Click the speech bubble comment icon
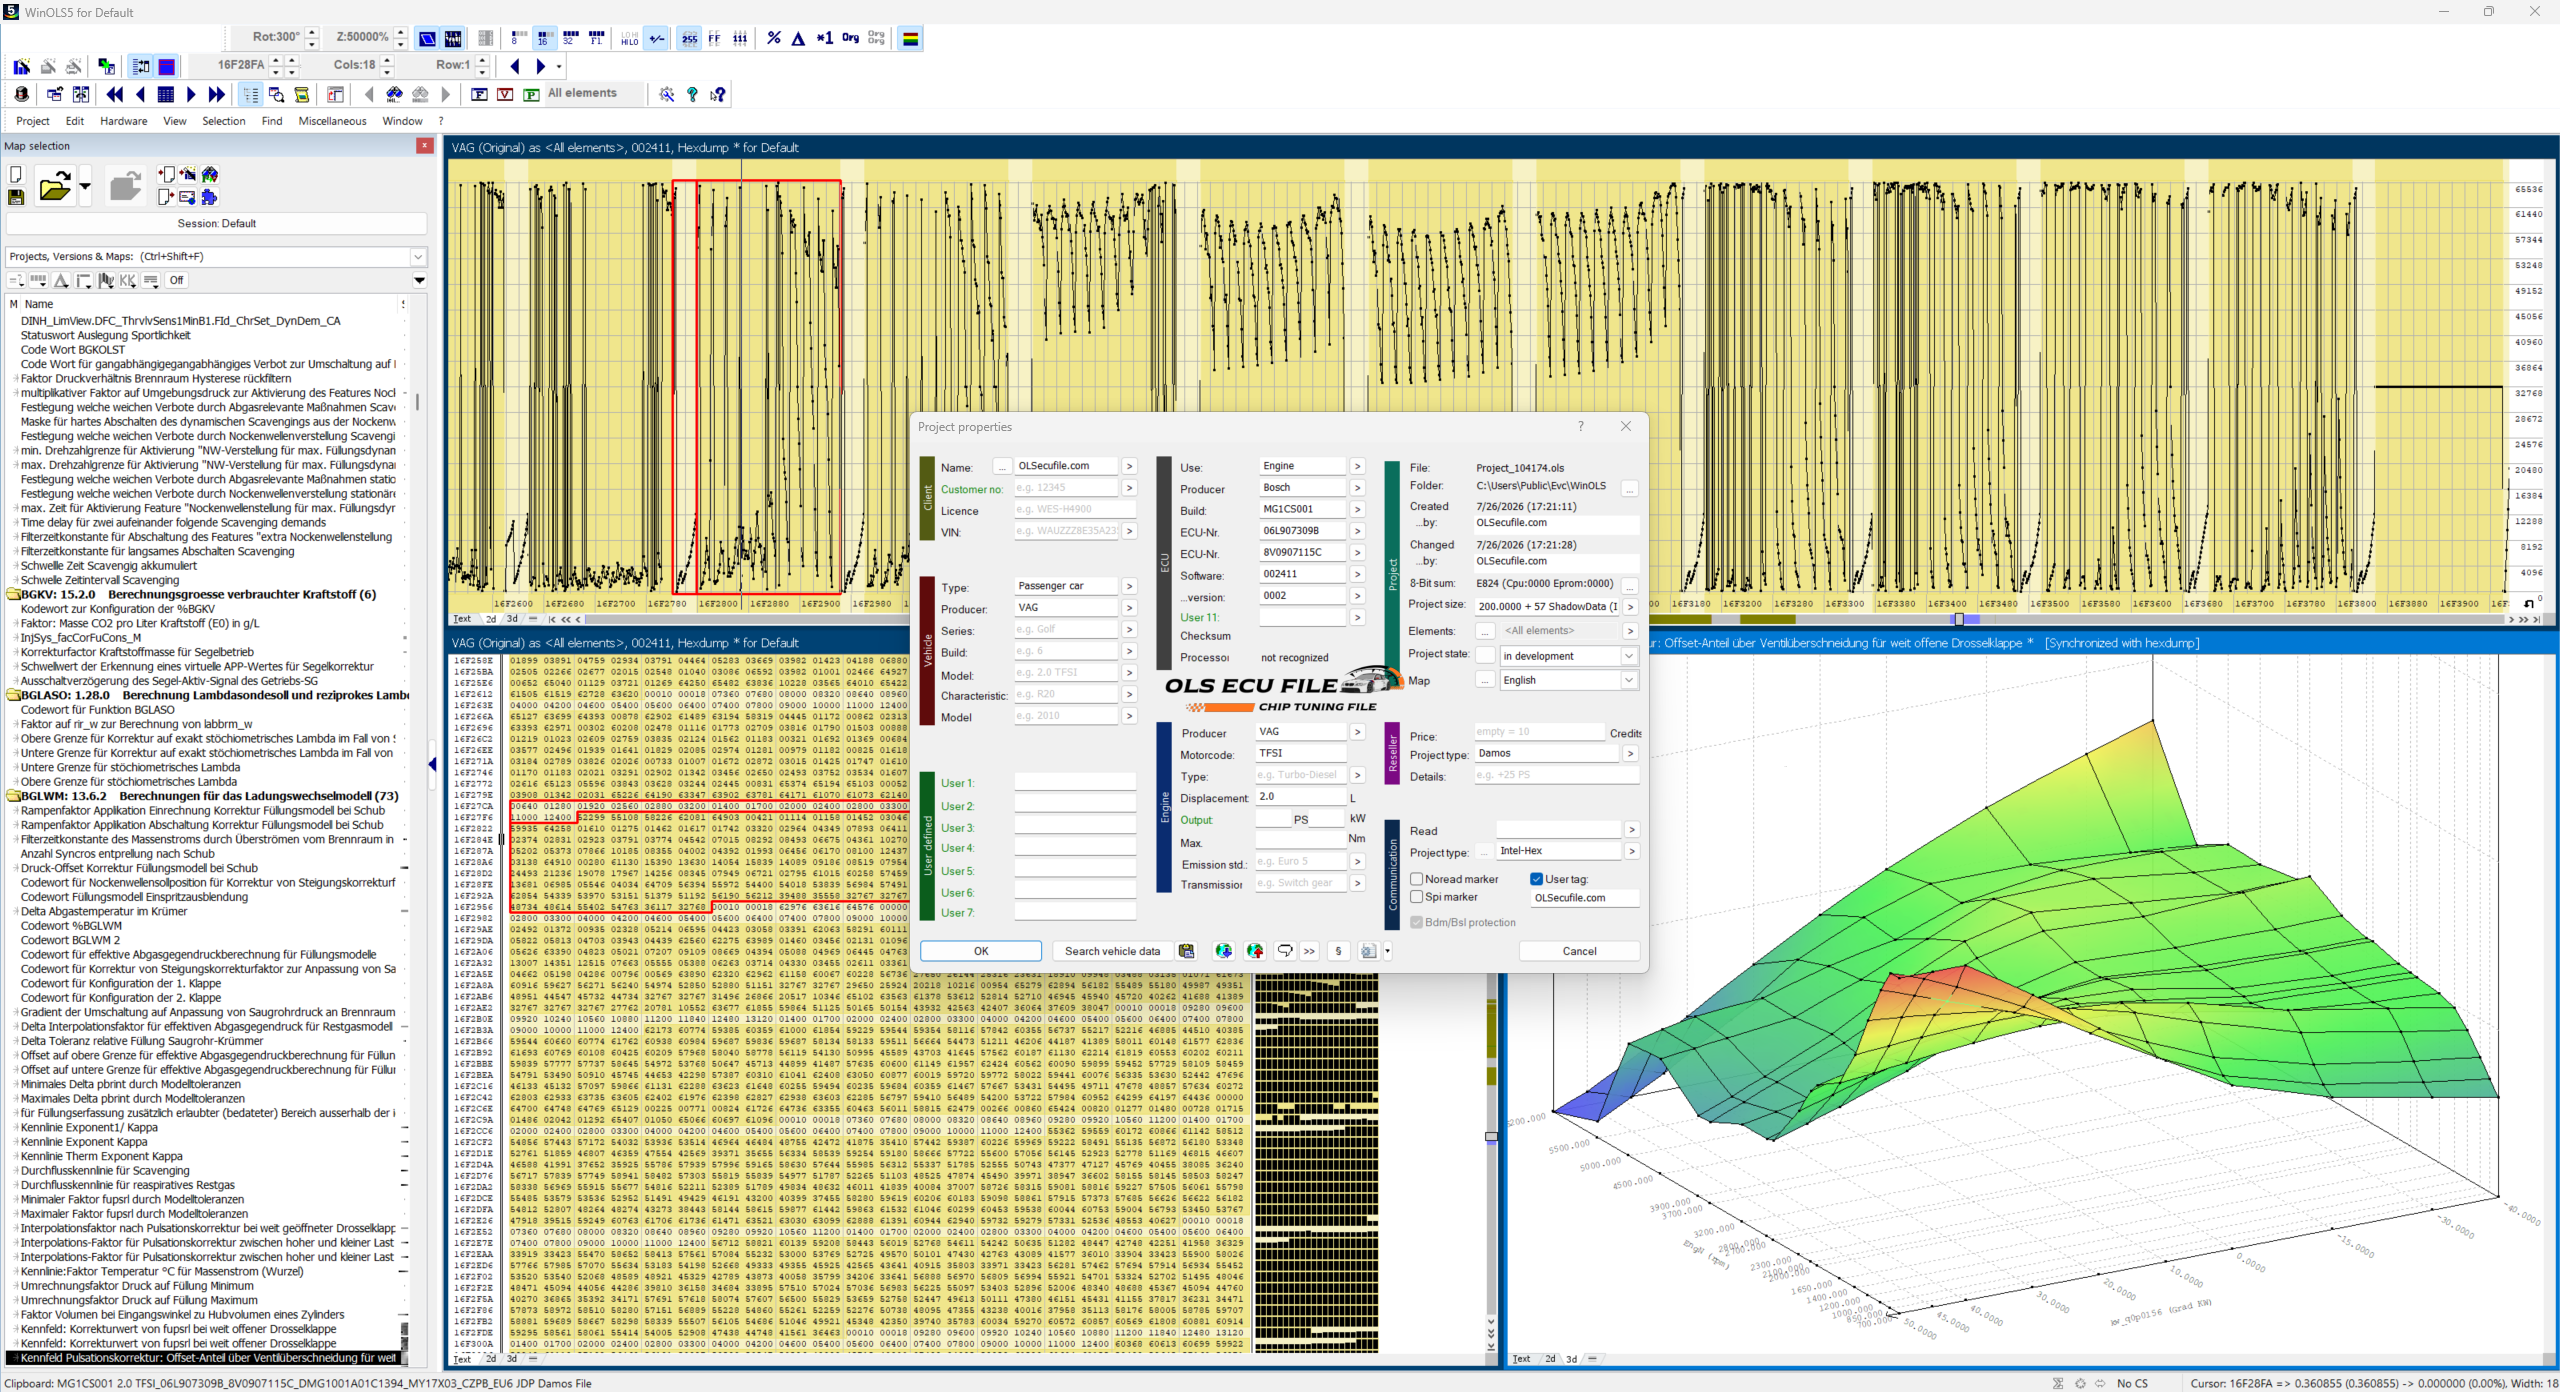The height and width of the screenshot is (1392, 2560). coord(1285,951)
